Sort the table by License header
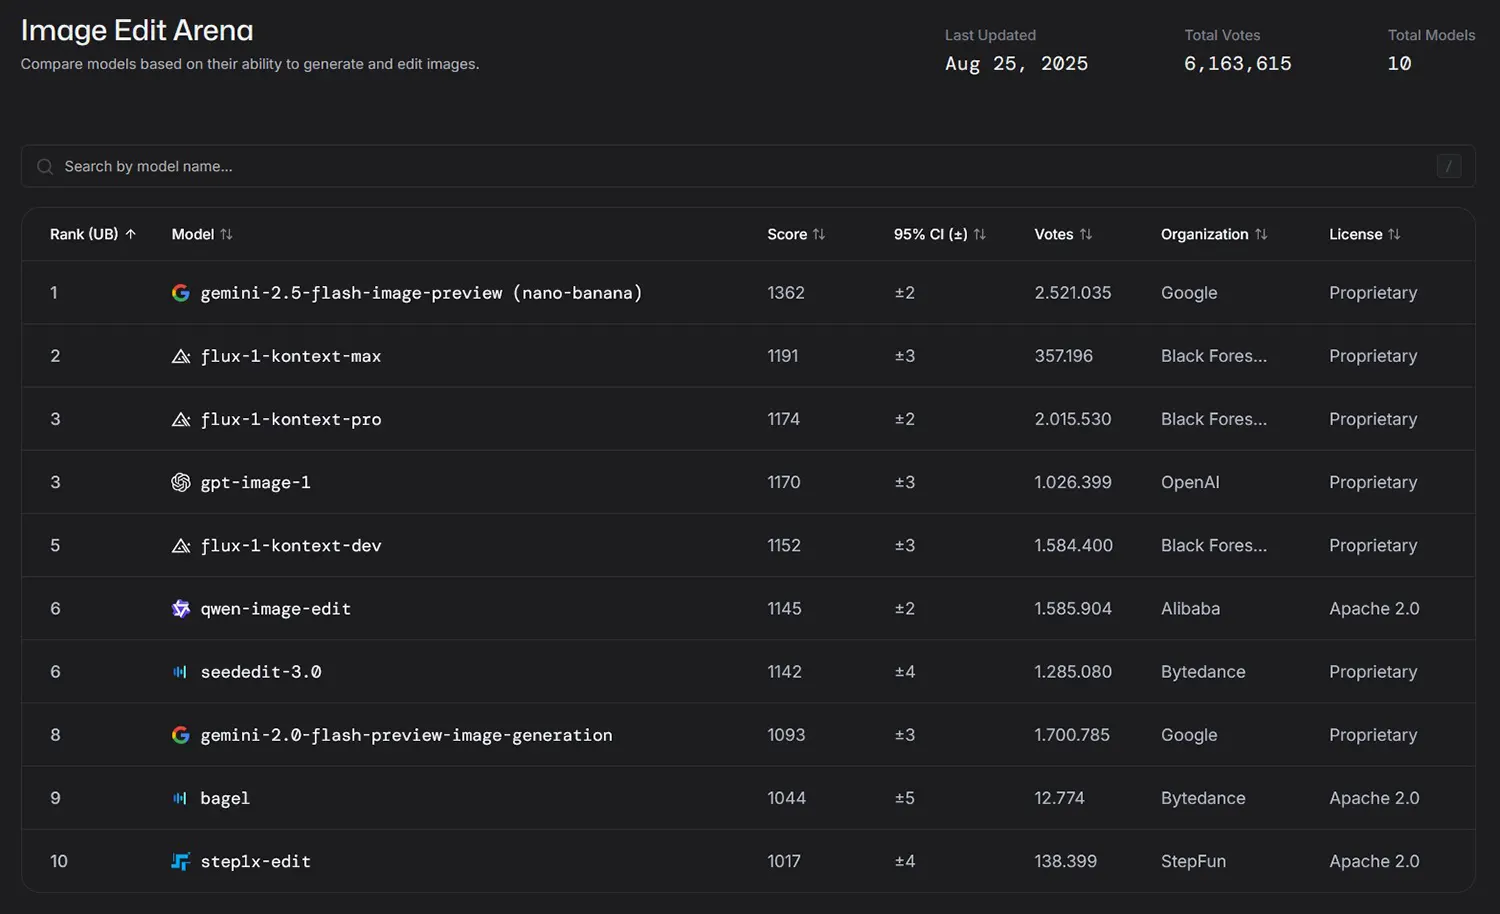This screenshot has height=914, width=1500. tap(1364, 234)
